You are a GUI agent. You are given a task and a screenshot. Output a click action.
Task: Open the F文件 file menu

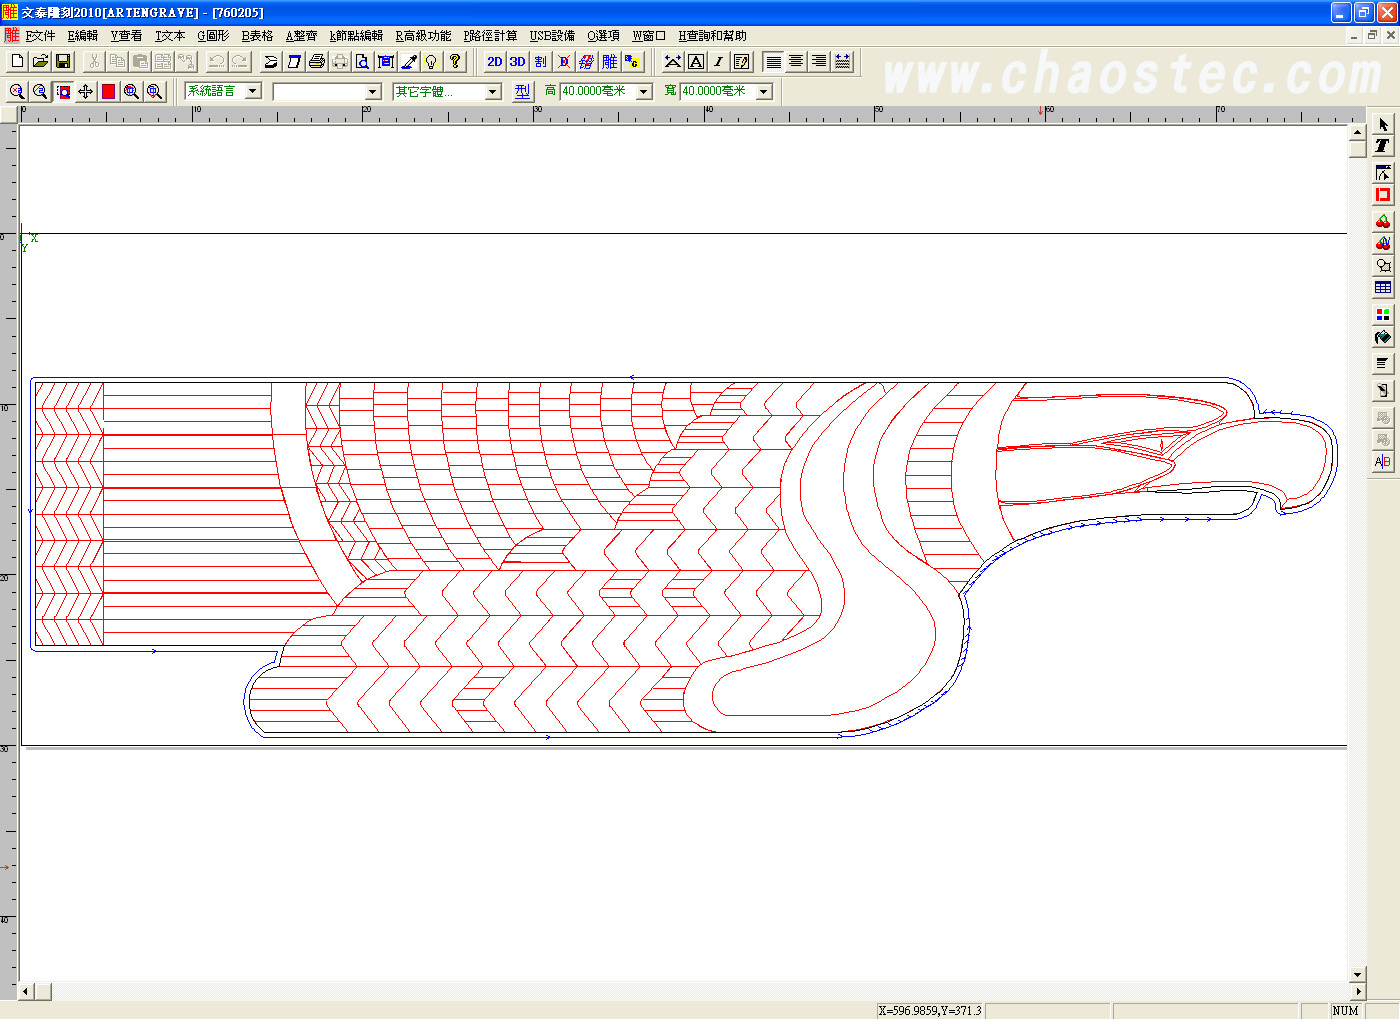[x=41, y=36]
